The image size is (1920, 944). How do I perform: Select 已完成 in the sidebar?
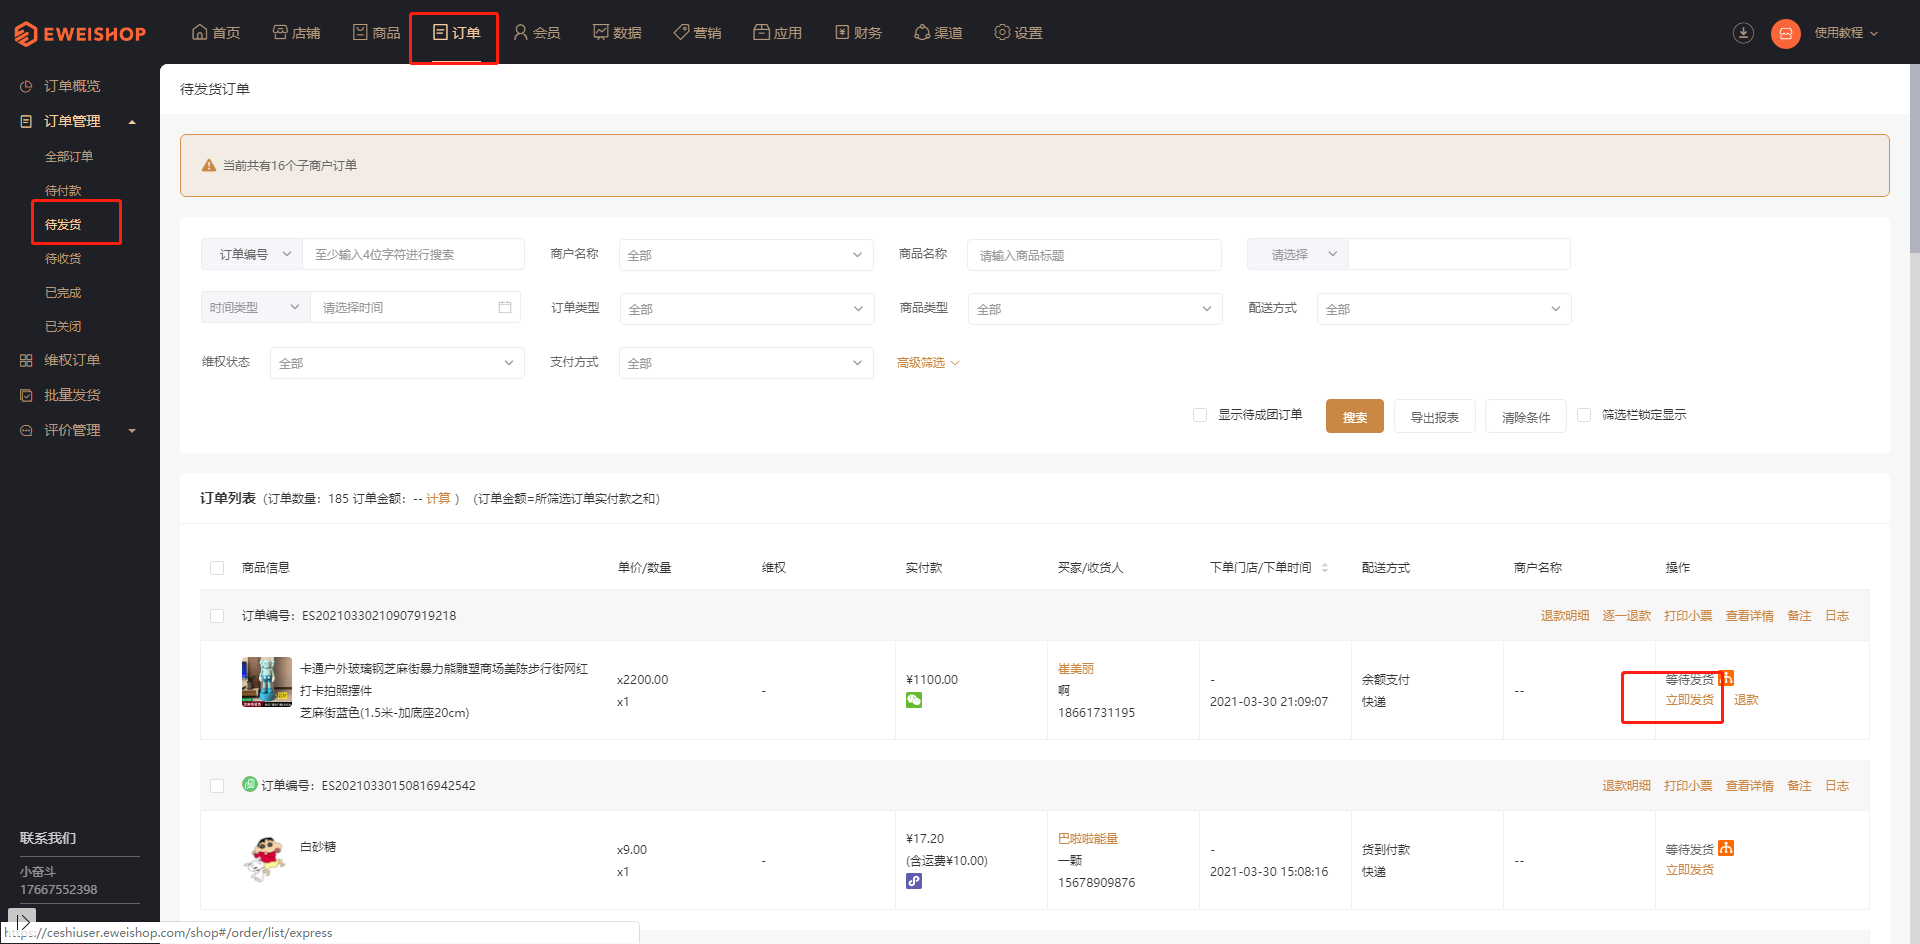[x=63, y=292]
